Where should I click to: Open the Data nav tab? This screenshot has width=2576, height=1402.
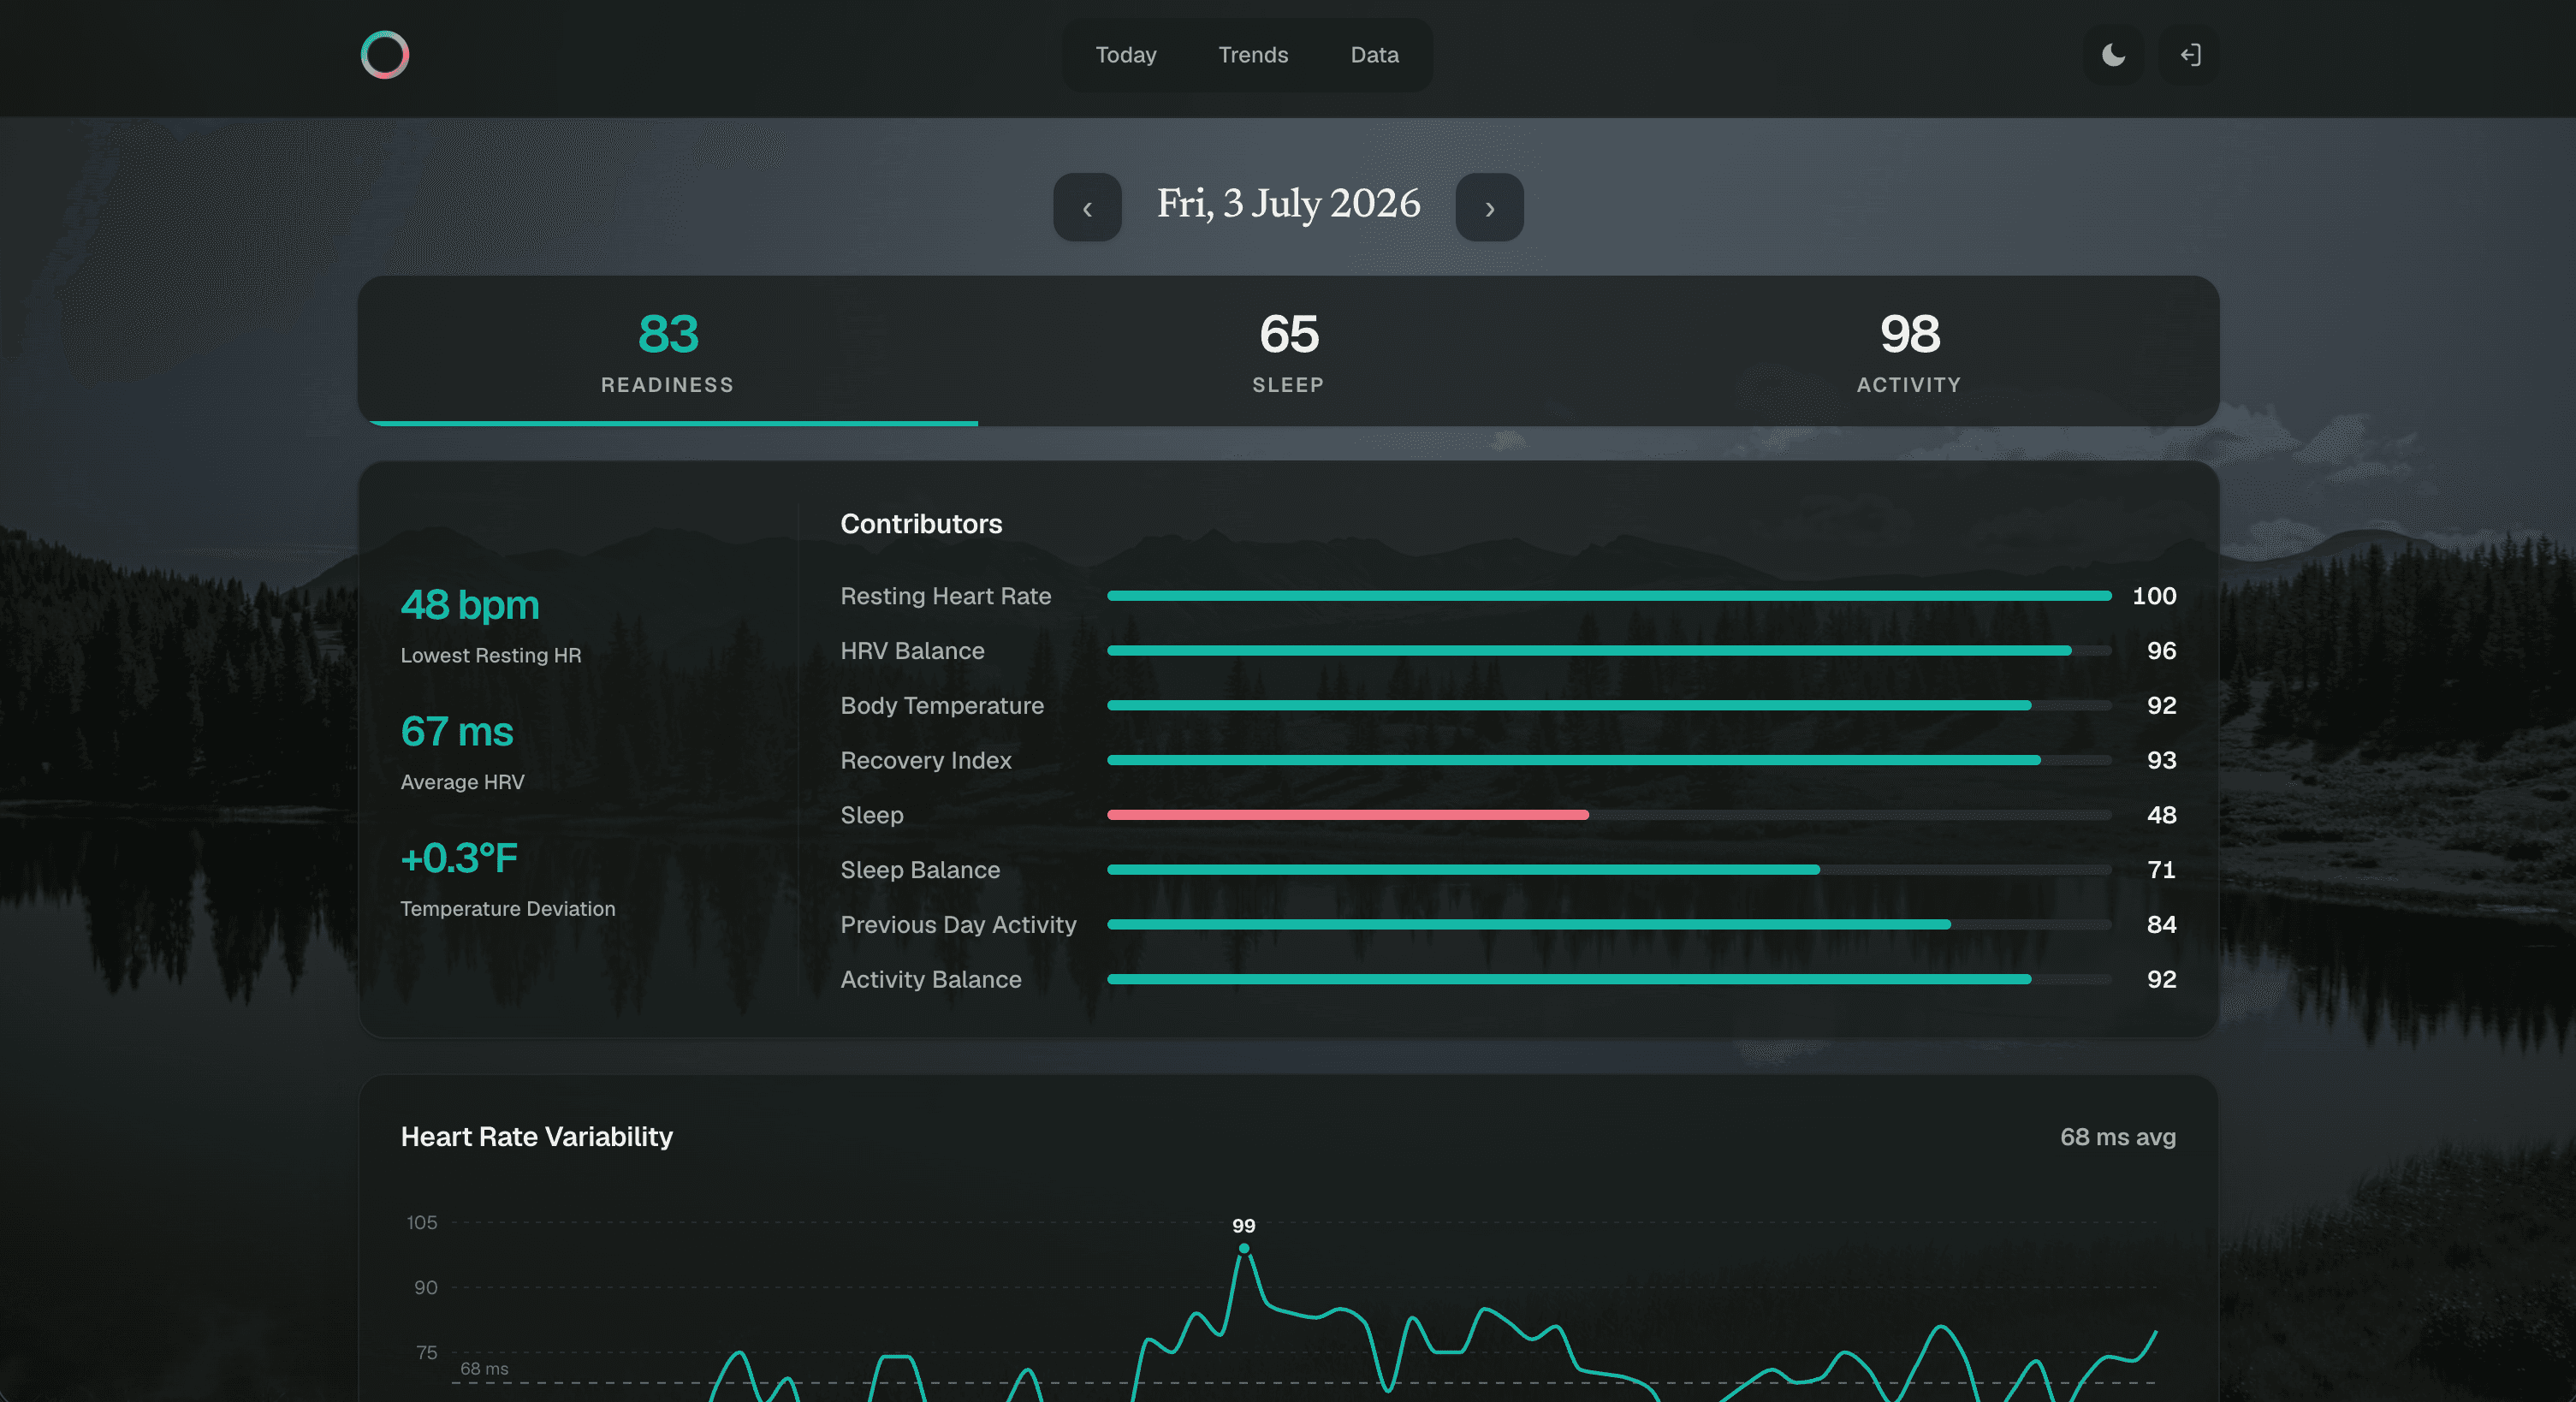(1374, 55)
